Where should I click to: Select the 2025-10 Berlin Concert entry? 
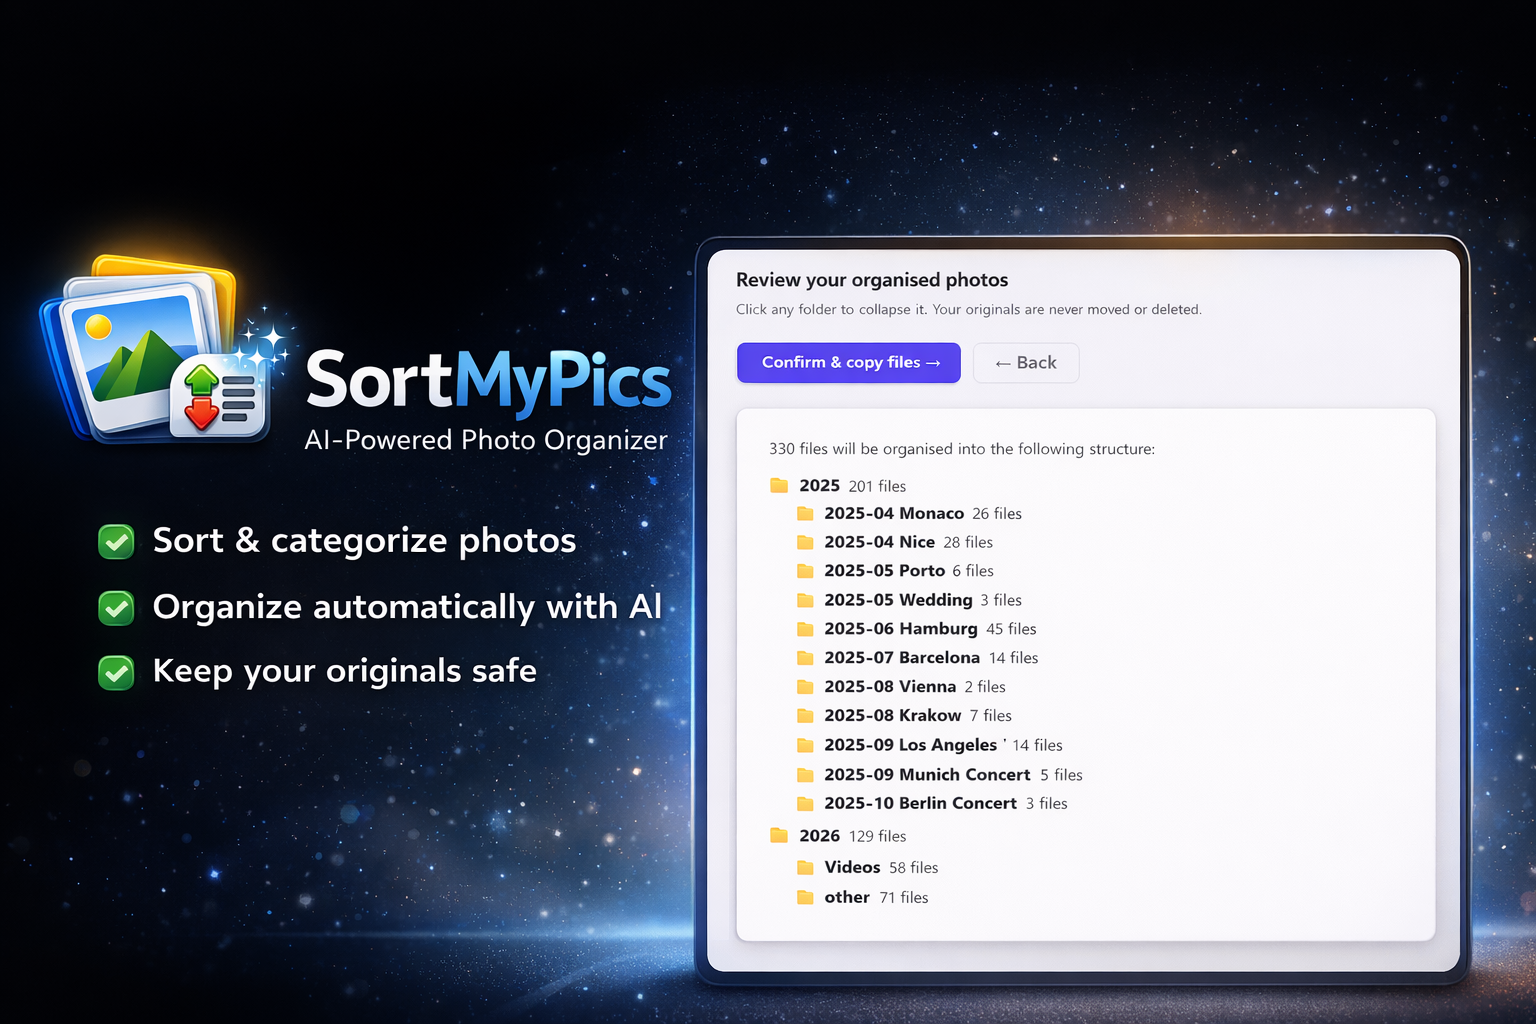coord(920,803)
